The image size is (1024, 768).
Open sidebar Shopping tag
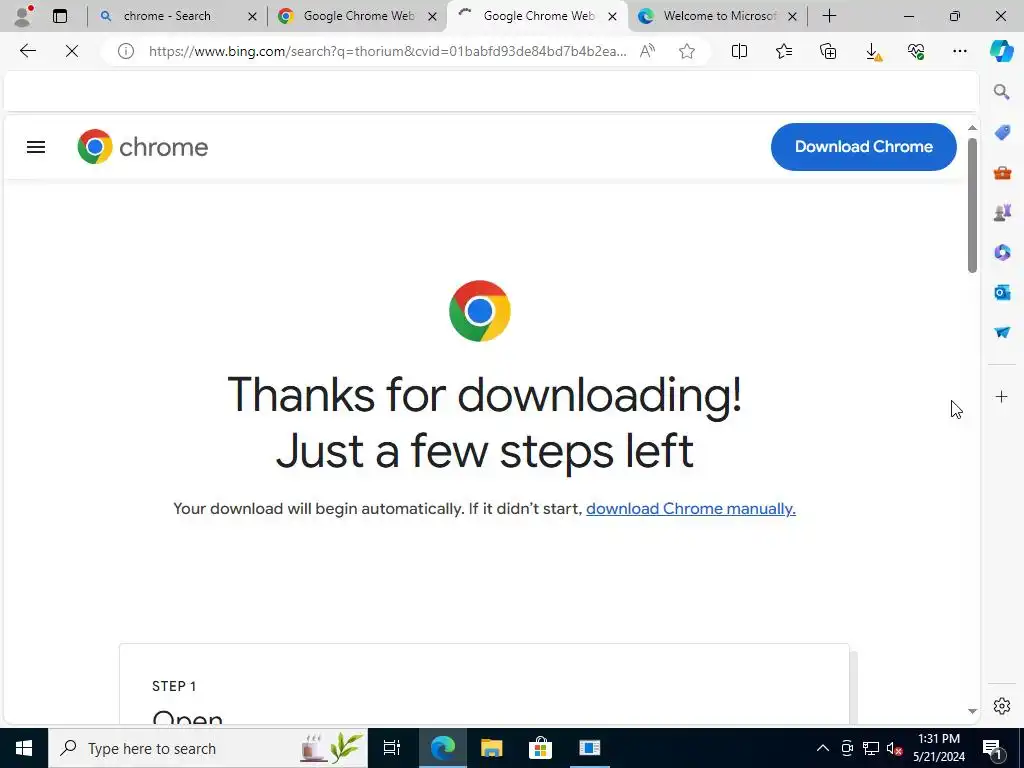click(x=1002, y=133)
